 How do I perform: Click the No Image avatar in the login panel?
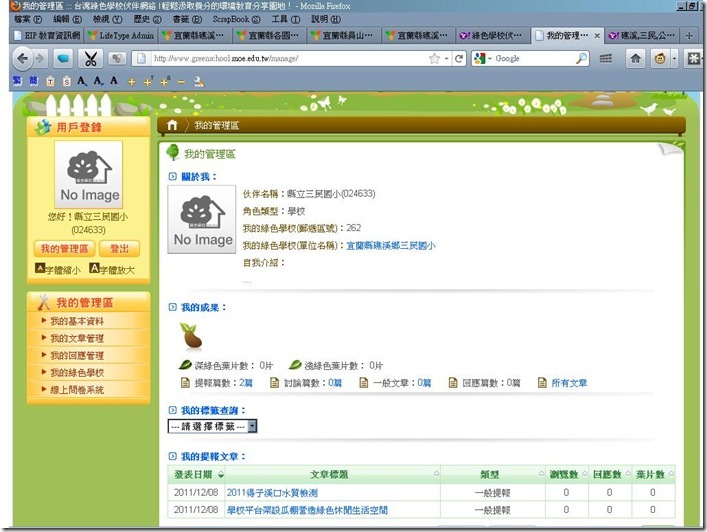89,175
